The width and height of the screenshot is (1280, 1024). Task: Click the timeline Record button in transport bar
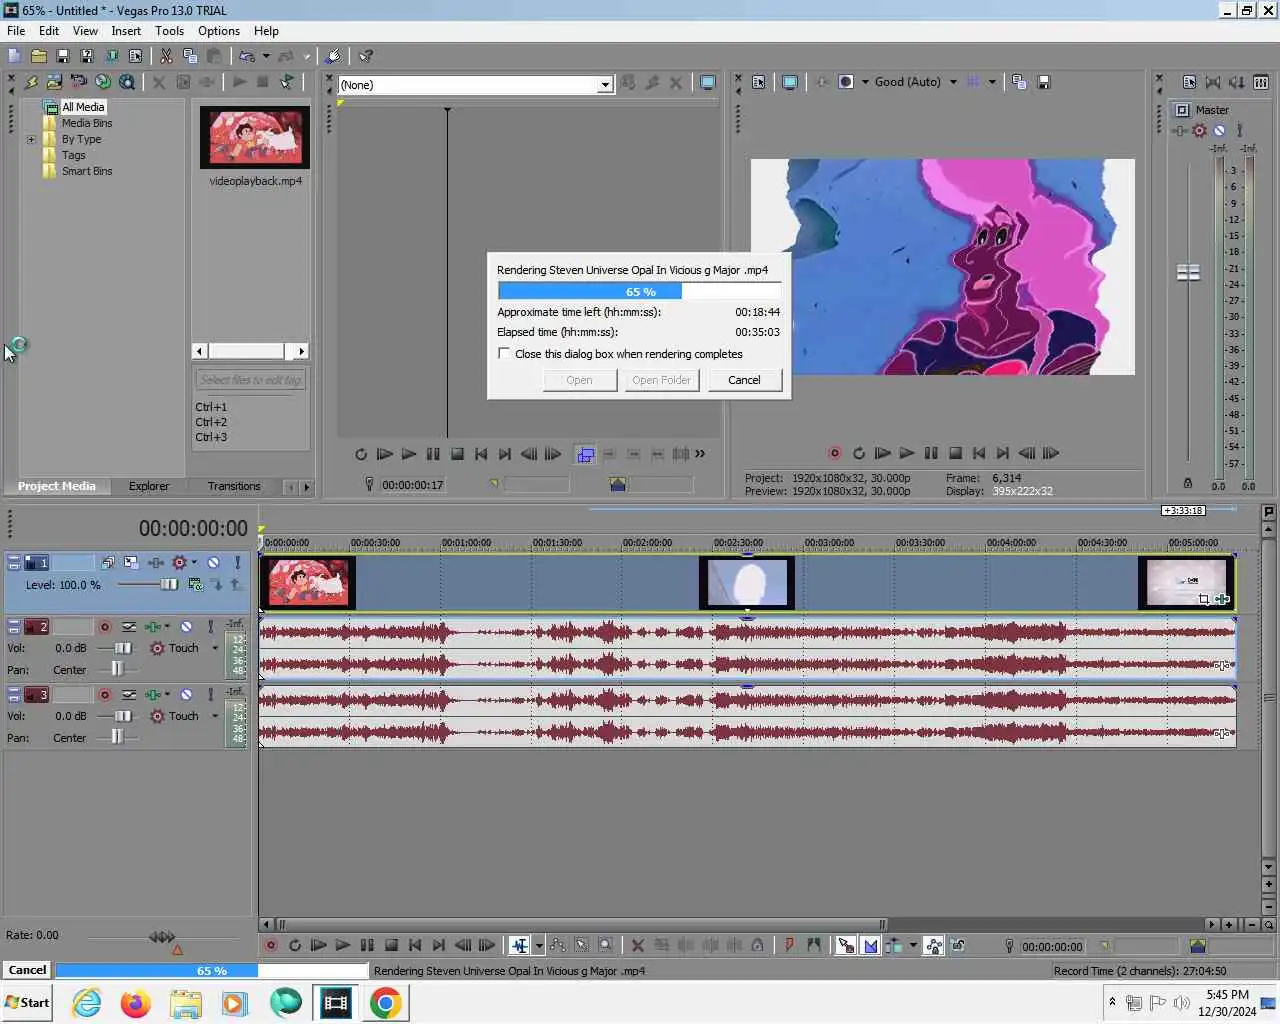pyautogui.click(x=270, y=945)
